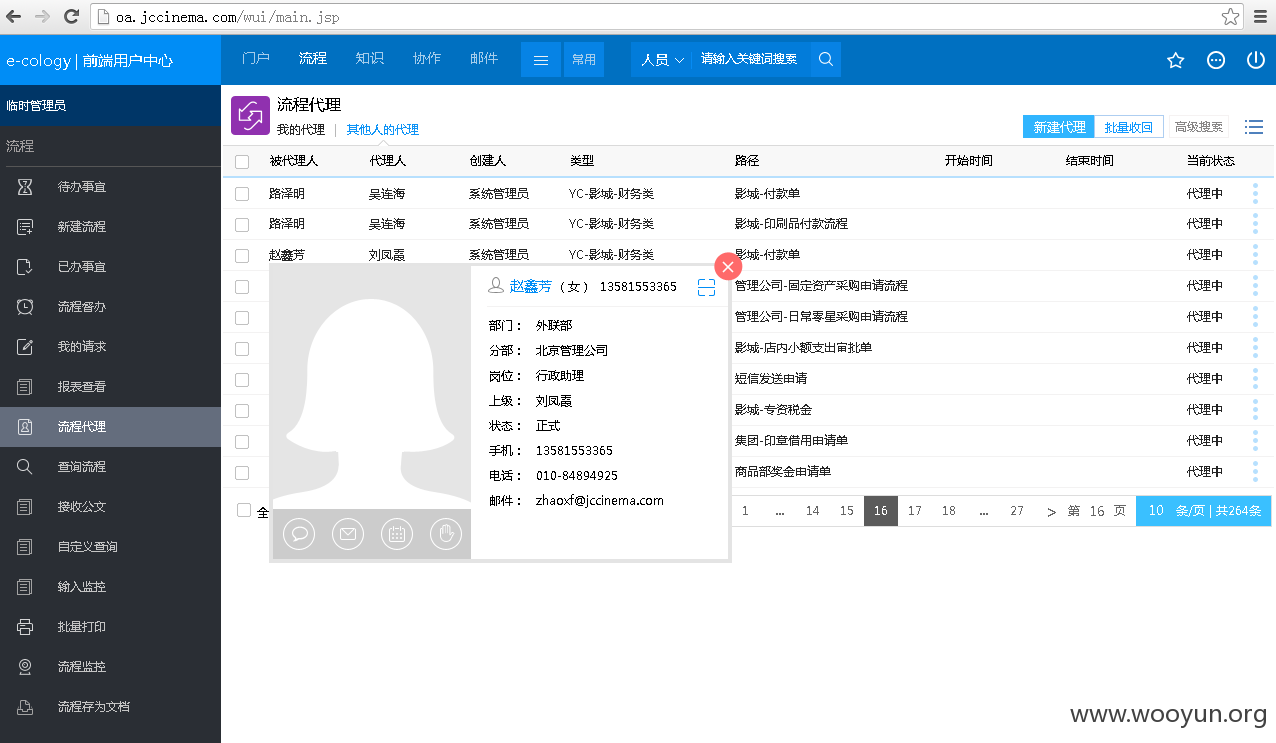1276x743 pixels.
Task: Open the calendar icon under the avatar
Action: tap(397, 534)
